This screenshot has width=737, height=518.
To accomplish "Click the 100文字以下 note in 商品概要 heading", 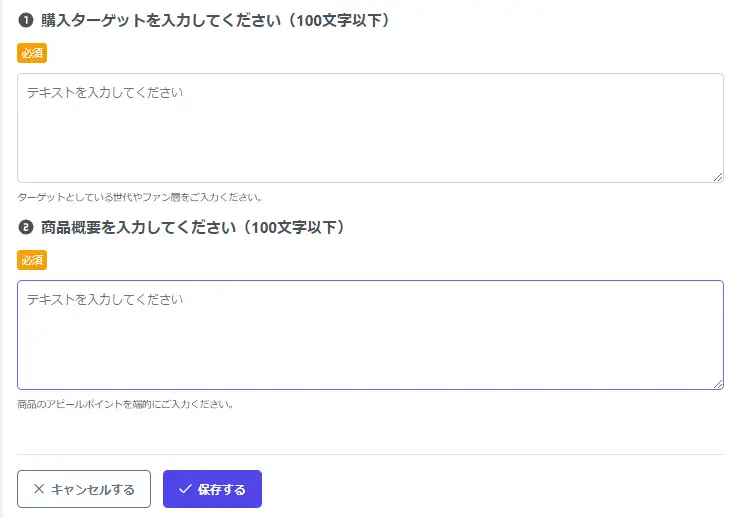I will tap(297, 227).
